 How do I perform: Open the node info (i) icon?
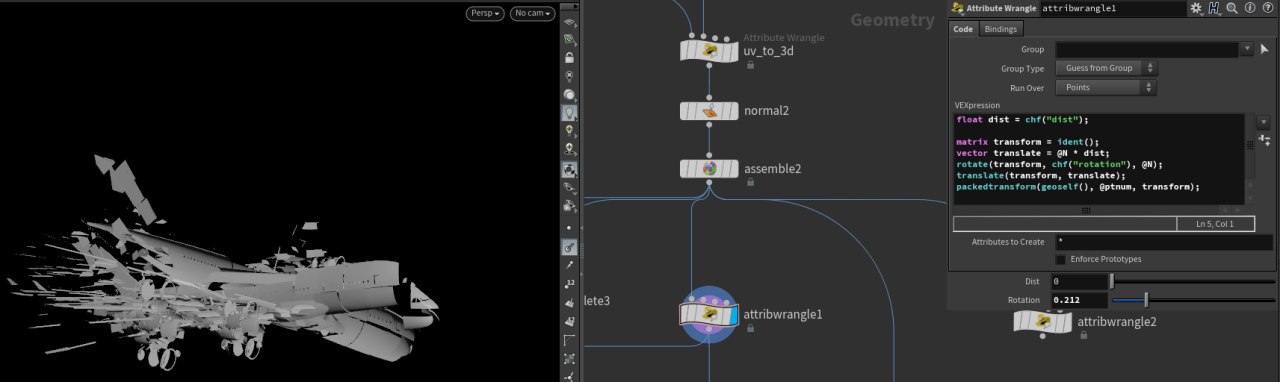1250,8
